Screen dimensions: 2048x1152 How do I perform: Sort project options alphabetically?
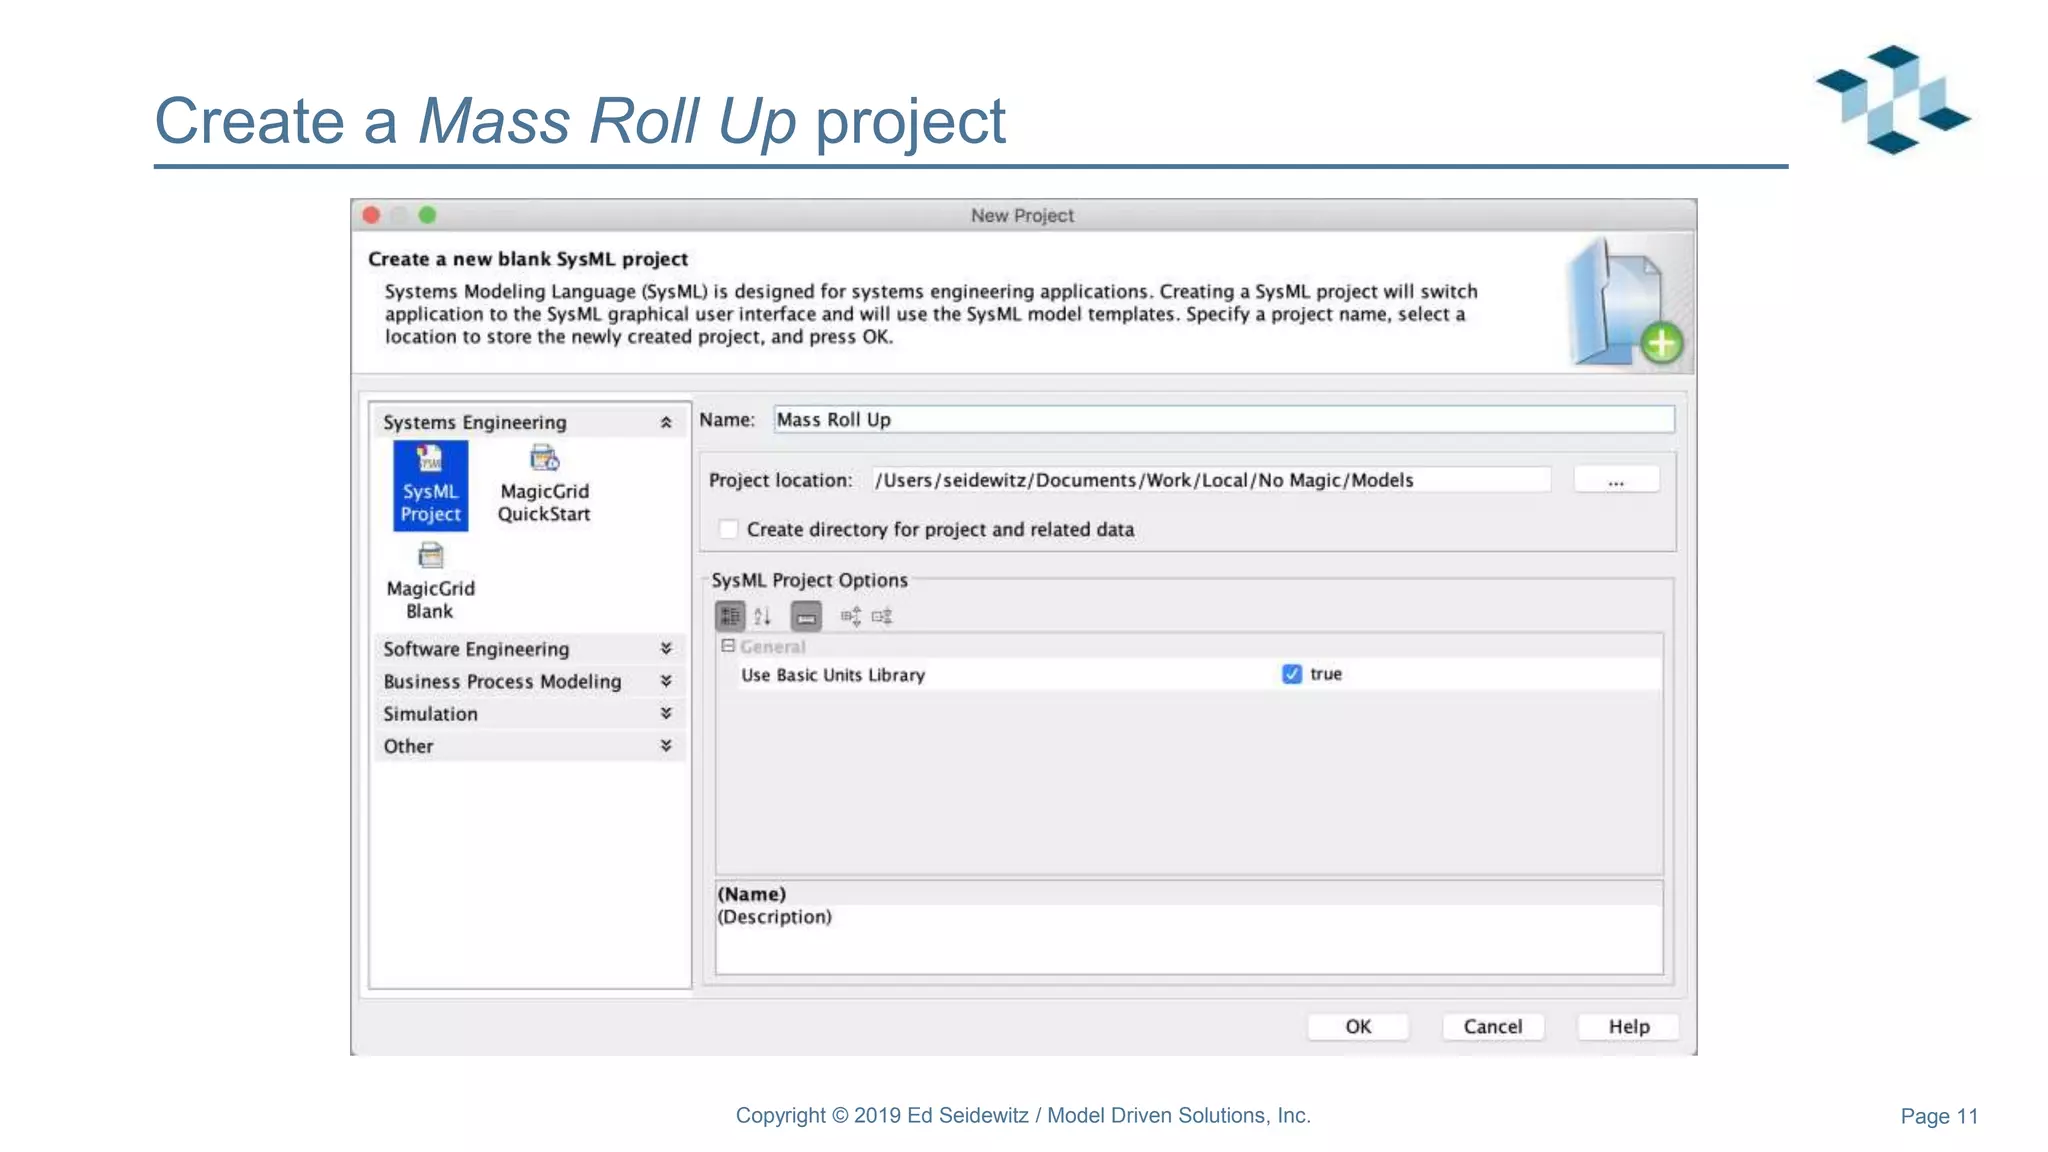point(763,616)
